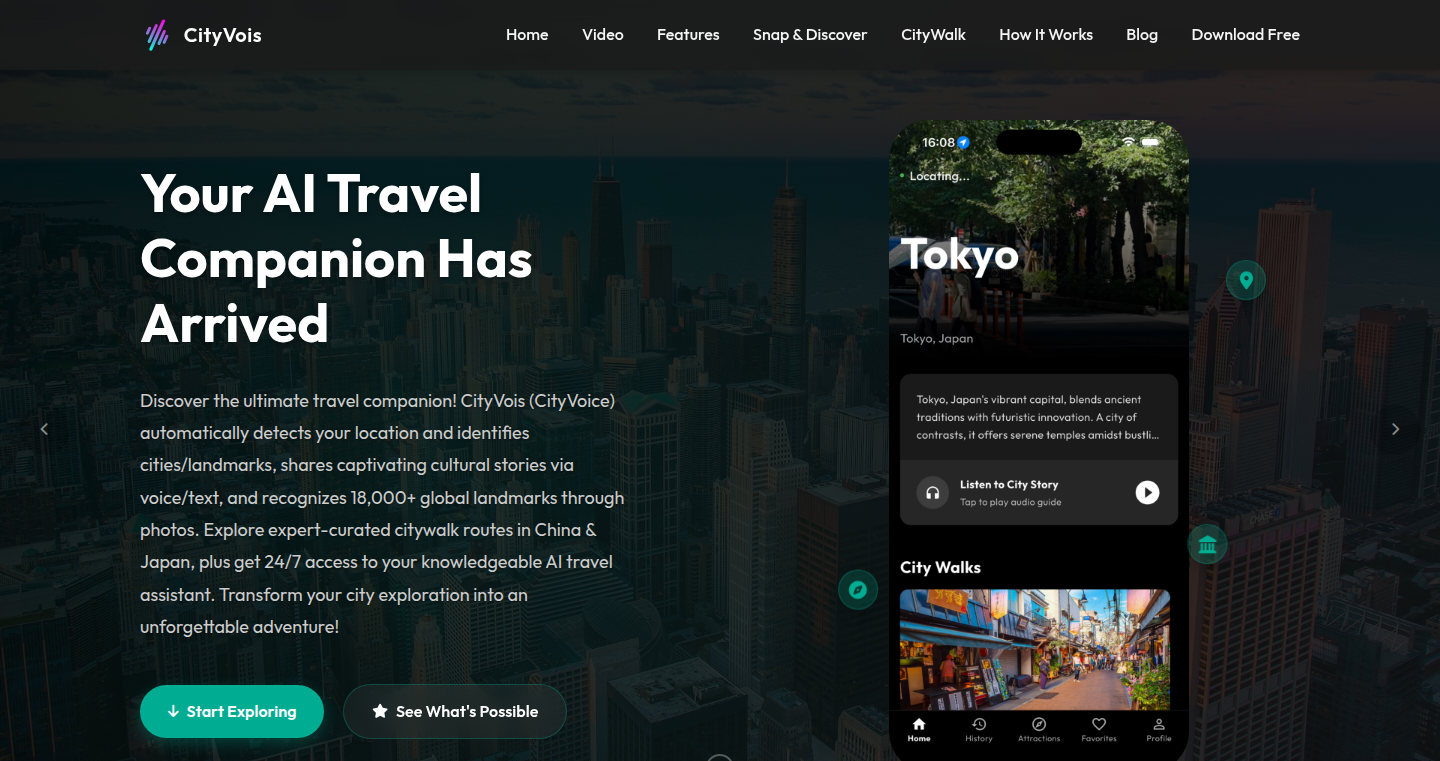Open the Profile tab in phone mockup
Viewport: 1440px width, 761px height.
[1159, 730]
